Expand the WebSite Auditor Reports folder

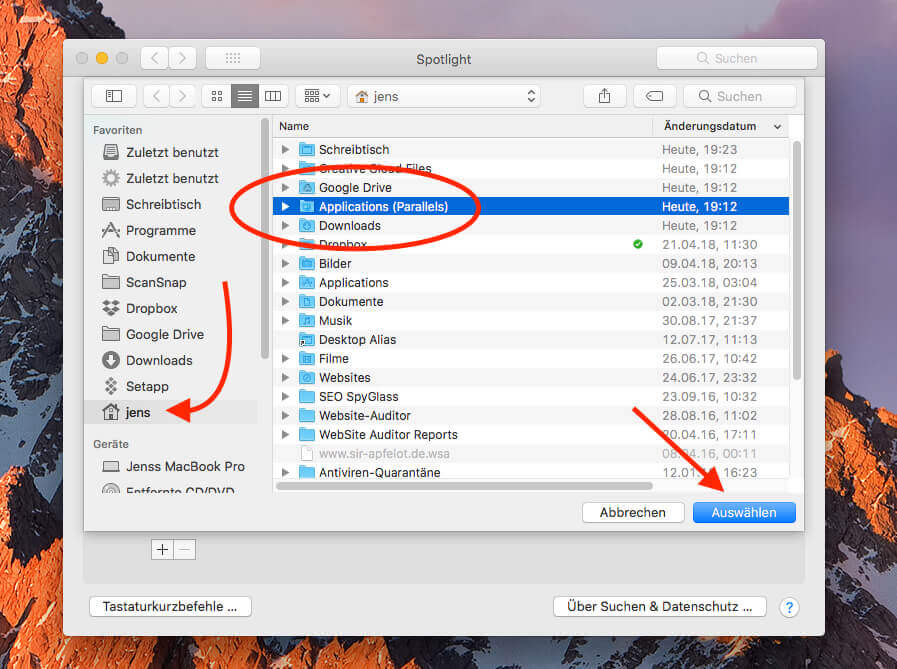(x=285, y=434)
